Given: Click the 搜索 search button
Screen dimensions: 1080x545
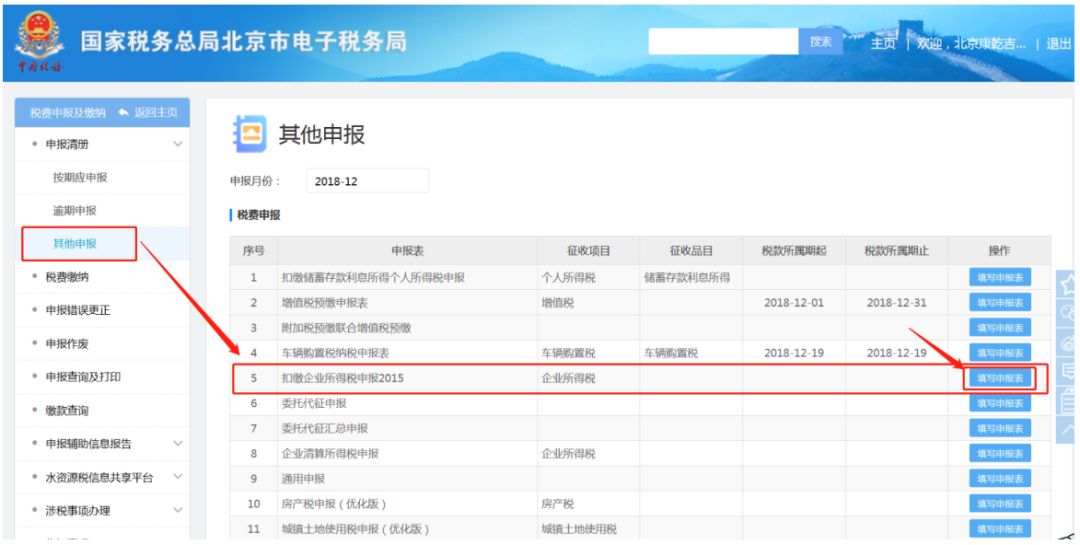Looking at the screenshot, I should [x=820, y=41].
